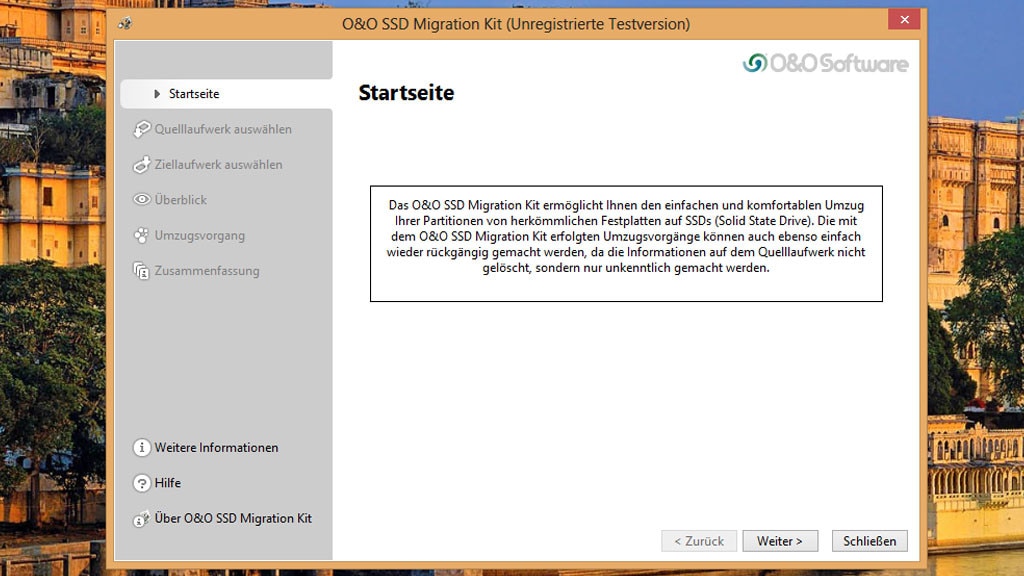Click the Über O&O SSD Migration Kit icon
Screen dimensions: 1024x576
point(141,519)
